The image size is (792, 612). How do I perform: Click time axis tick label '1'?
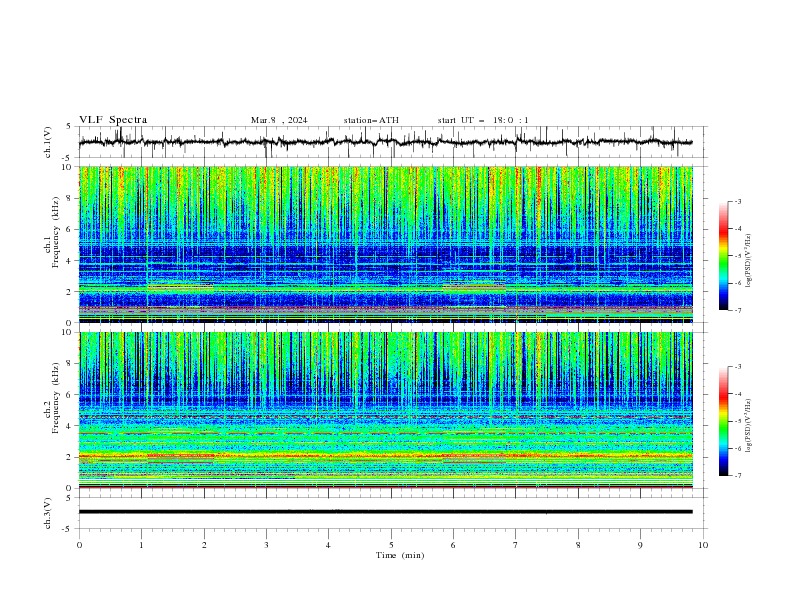[142, 545]
